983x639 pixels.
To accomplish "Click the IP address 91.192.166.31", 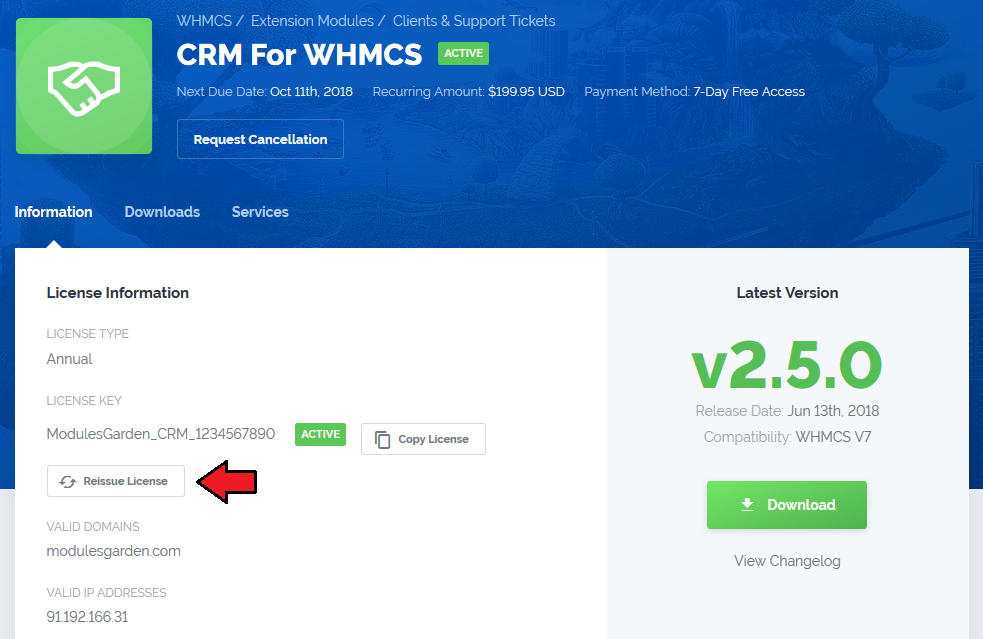I will [87, 617].
